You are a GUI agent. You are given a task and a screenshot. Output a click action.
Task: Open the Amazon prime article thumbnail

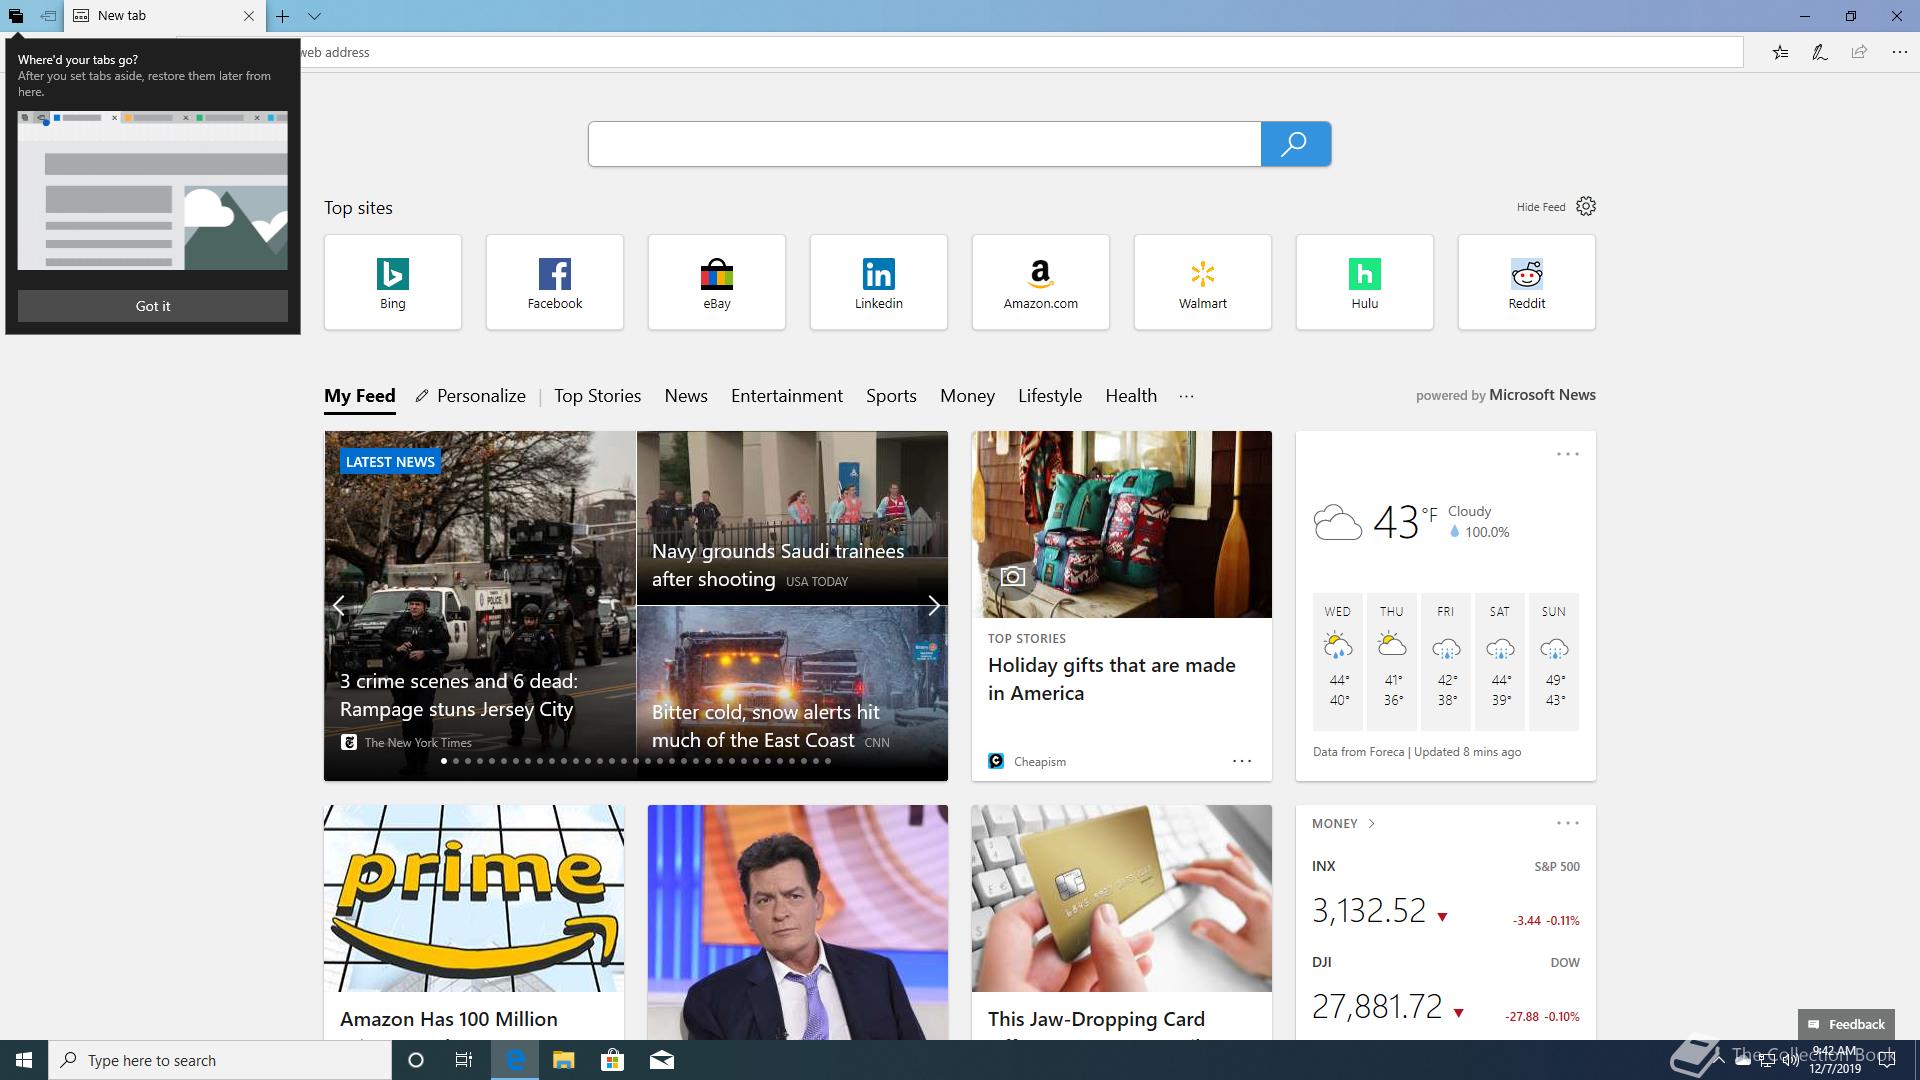474,898
